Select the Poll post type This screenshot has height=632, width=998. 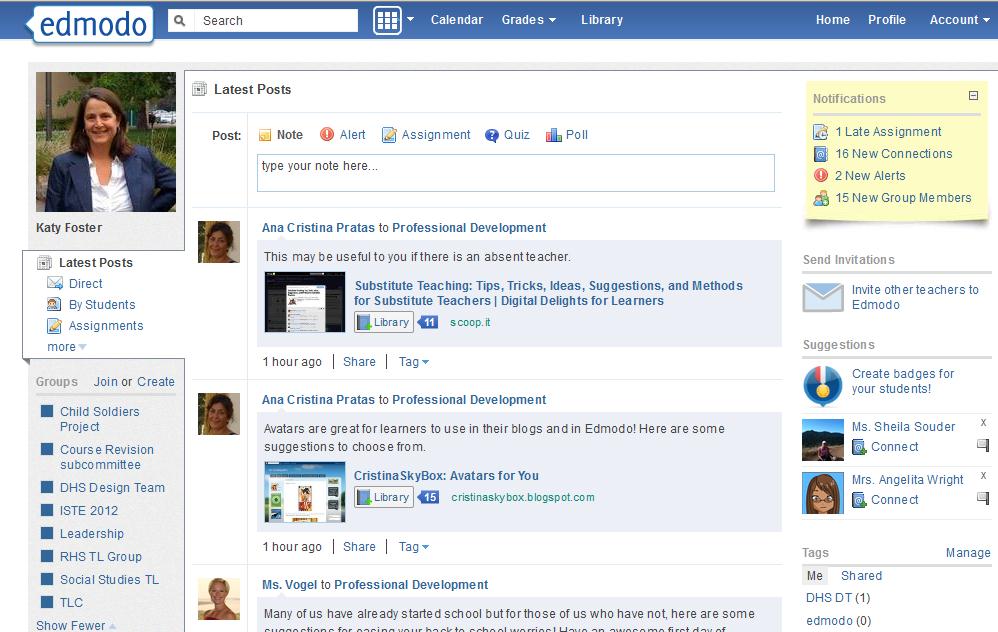point(566,135)
